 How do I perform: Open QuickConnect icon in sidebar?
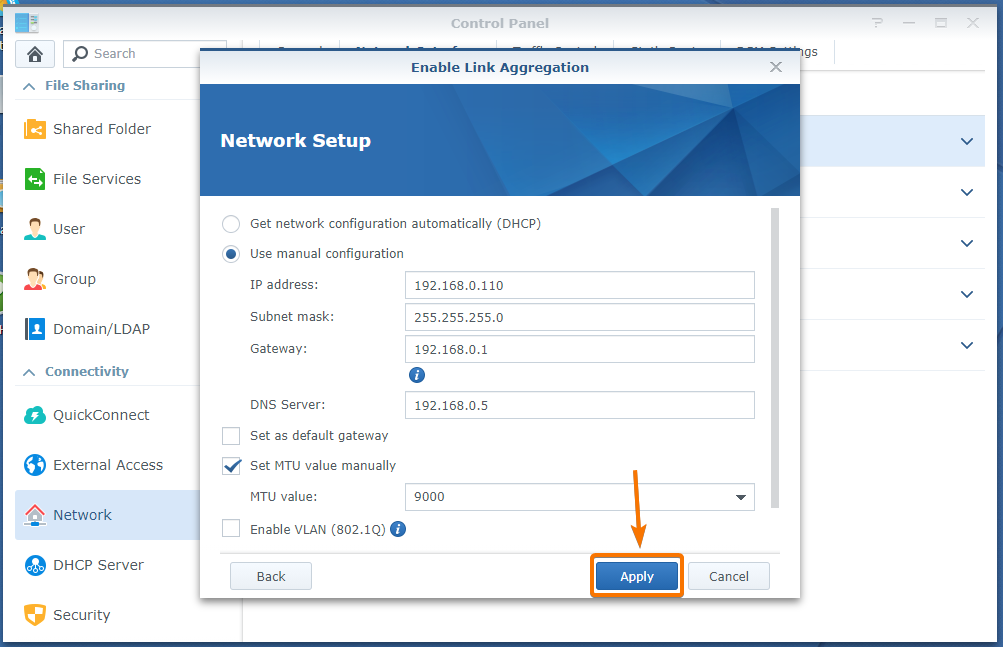click(35, 415)
